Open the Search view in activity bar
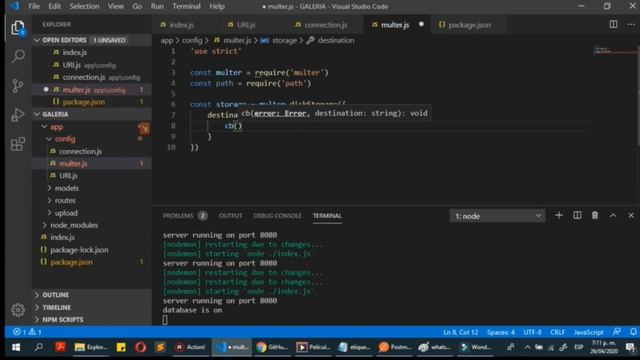The width and height of the screenshot is (640, 360). pos(18,56)
